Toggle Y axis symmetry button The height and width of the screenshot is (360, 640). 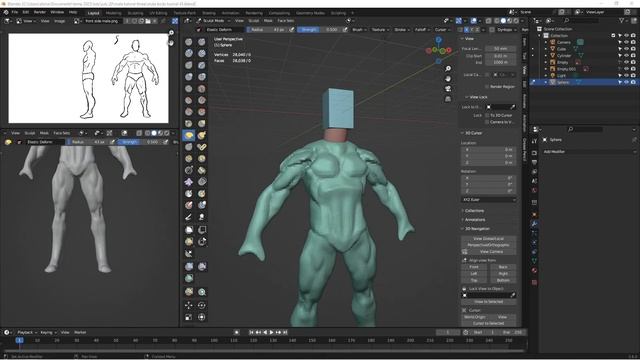click(472, 30)
